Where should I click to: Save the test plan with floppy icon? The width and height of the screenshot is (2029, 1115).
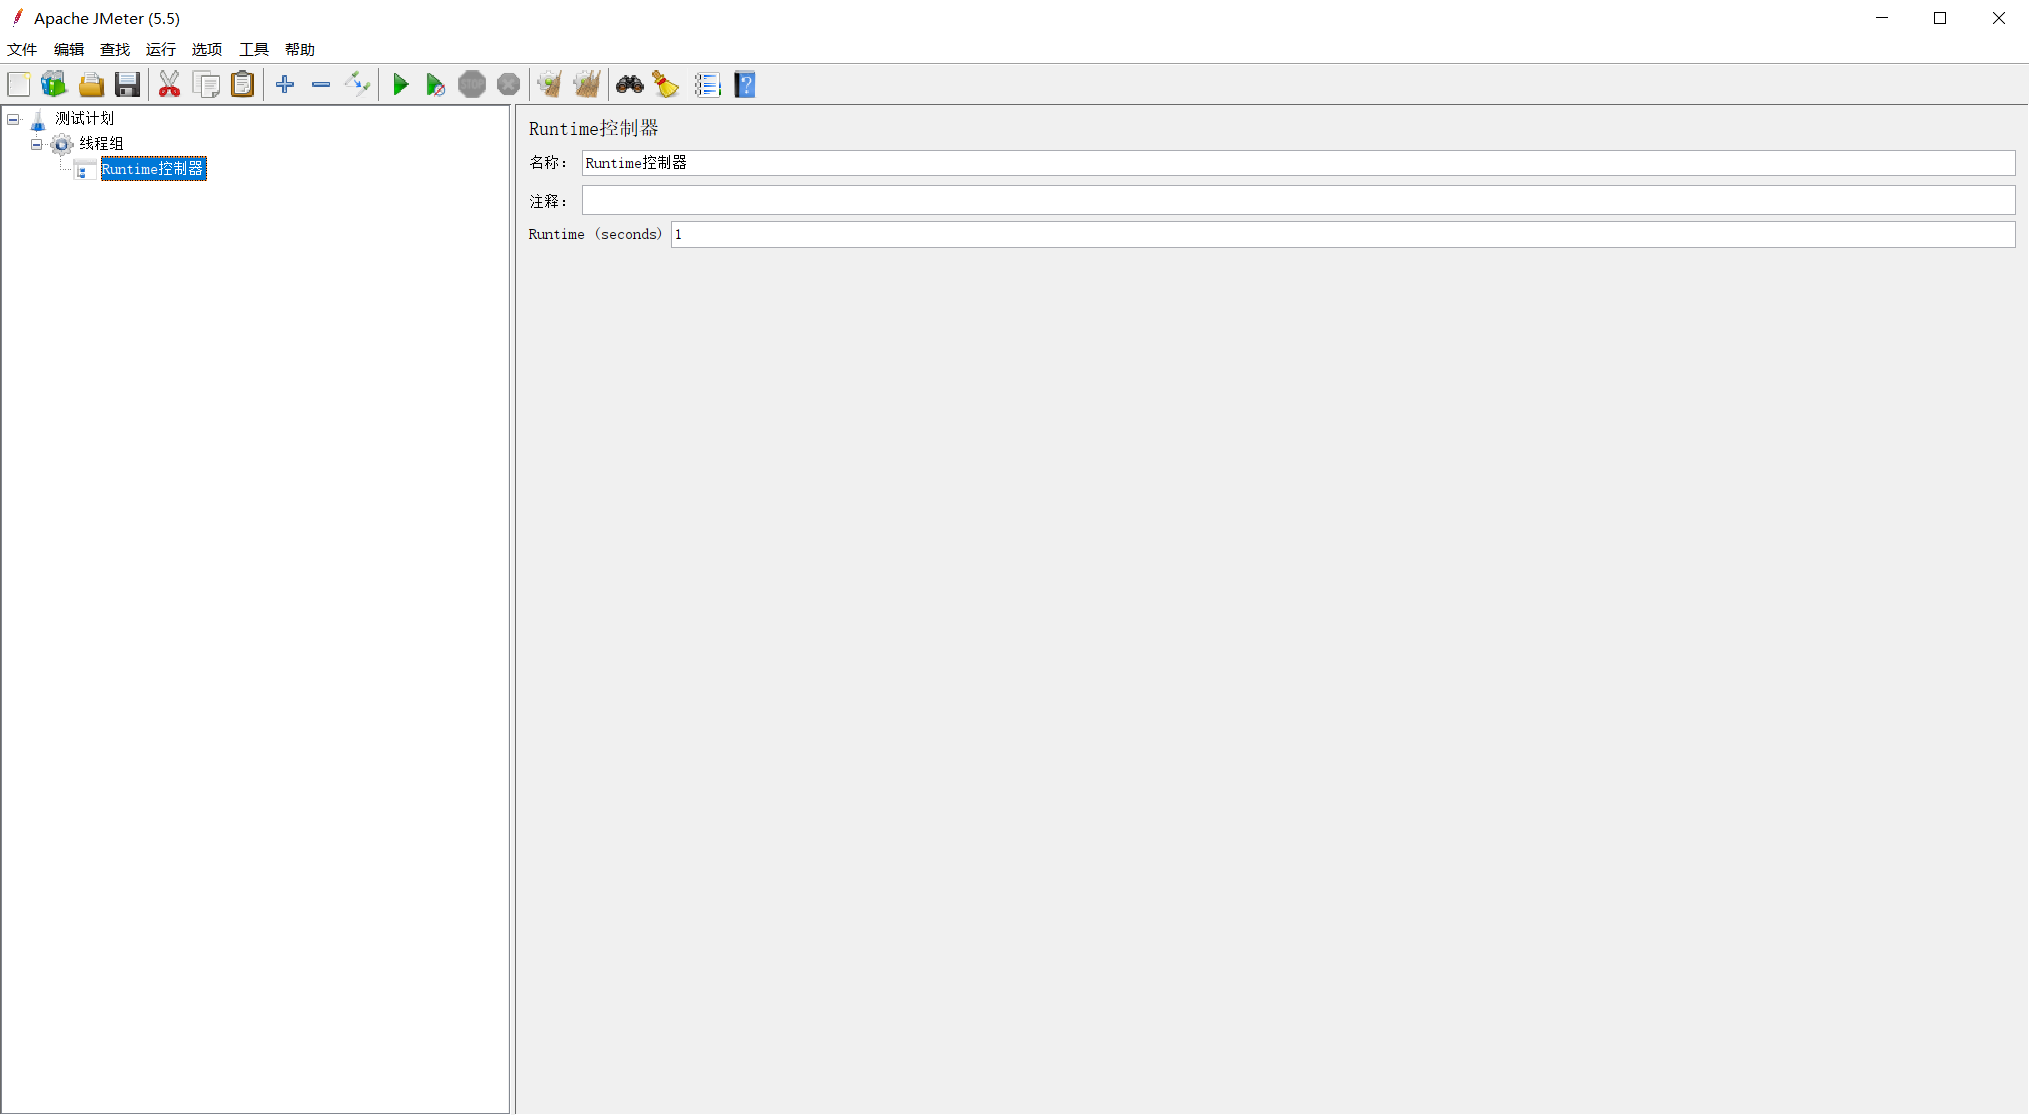(127, 85)
